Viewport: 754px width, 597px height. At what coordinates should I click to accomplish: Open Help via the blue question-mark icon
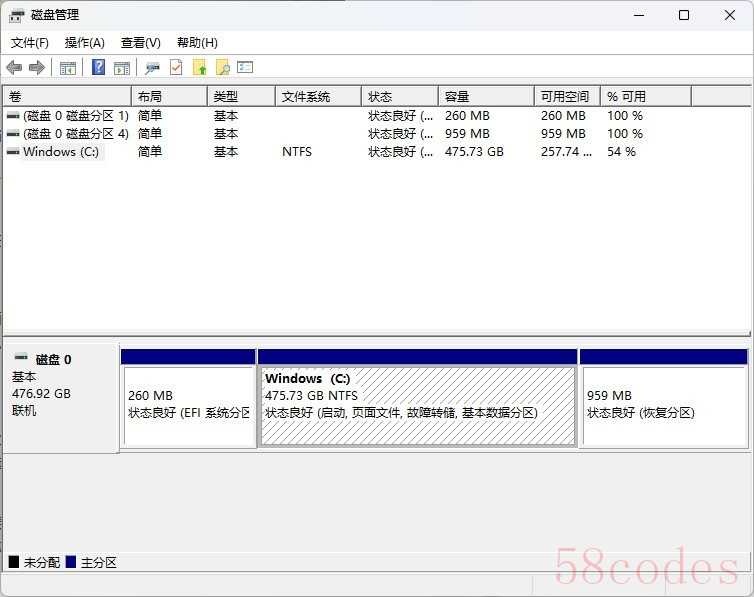pos(98,67)
